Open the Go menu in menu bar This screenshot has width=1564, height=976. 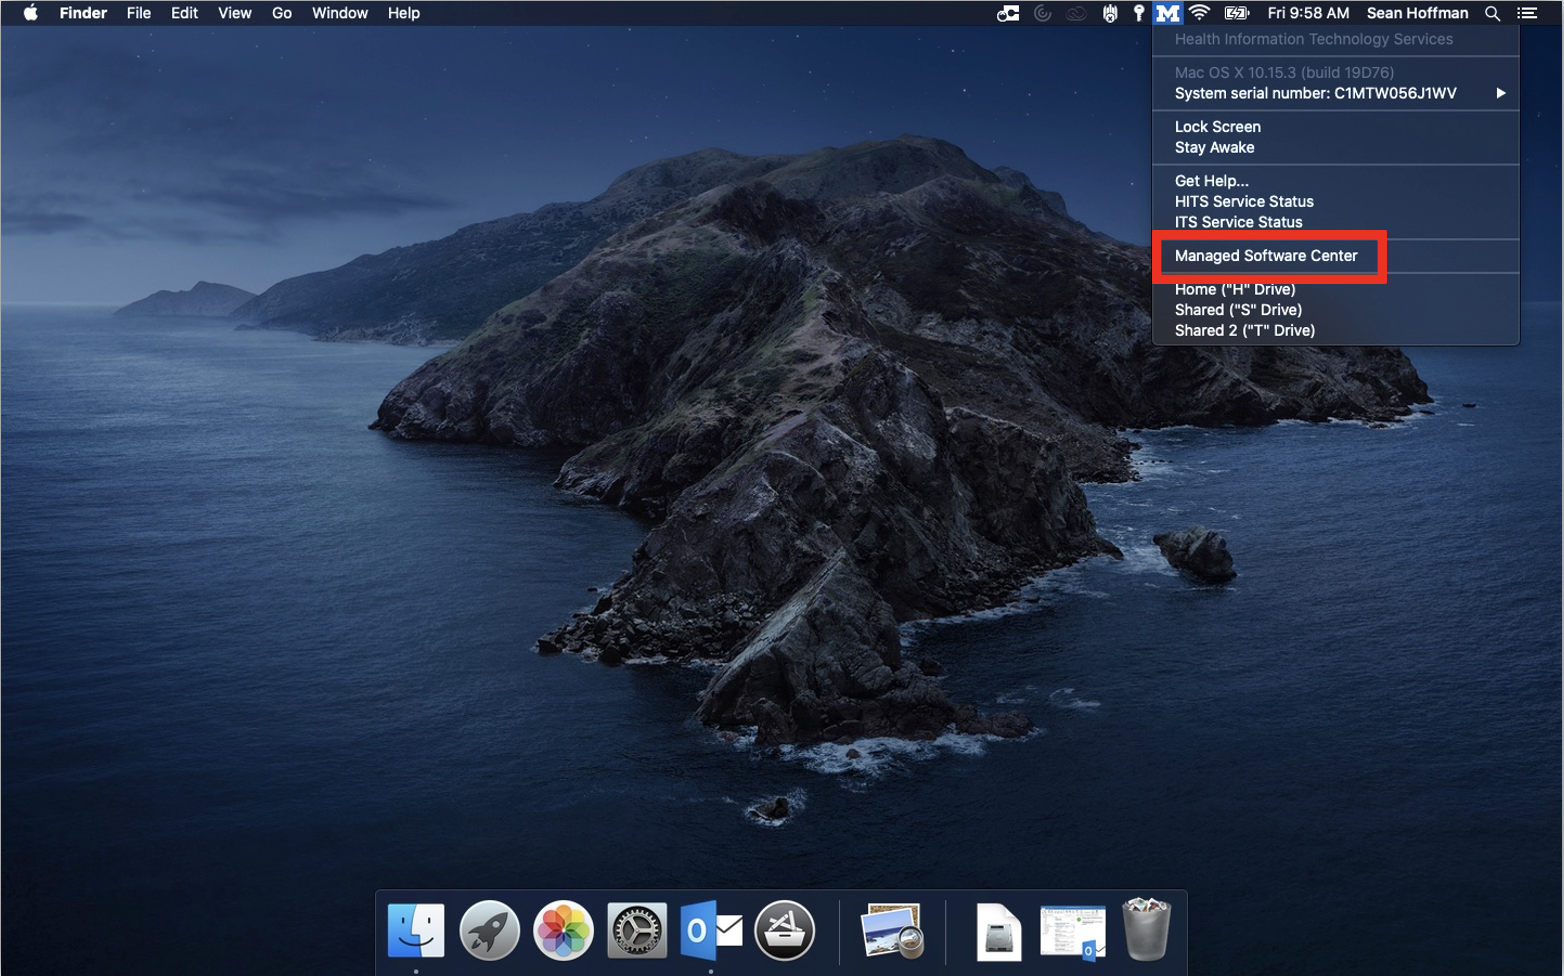point(282,13)
